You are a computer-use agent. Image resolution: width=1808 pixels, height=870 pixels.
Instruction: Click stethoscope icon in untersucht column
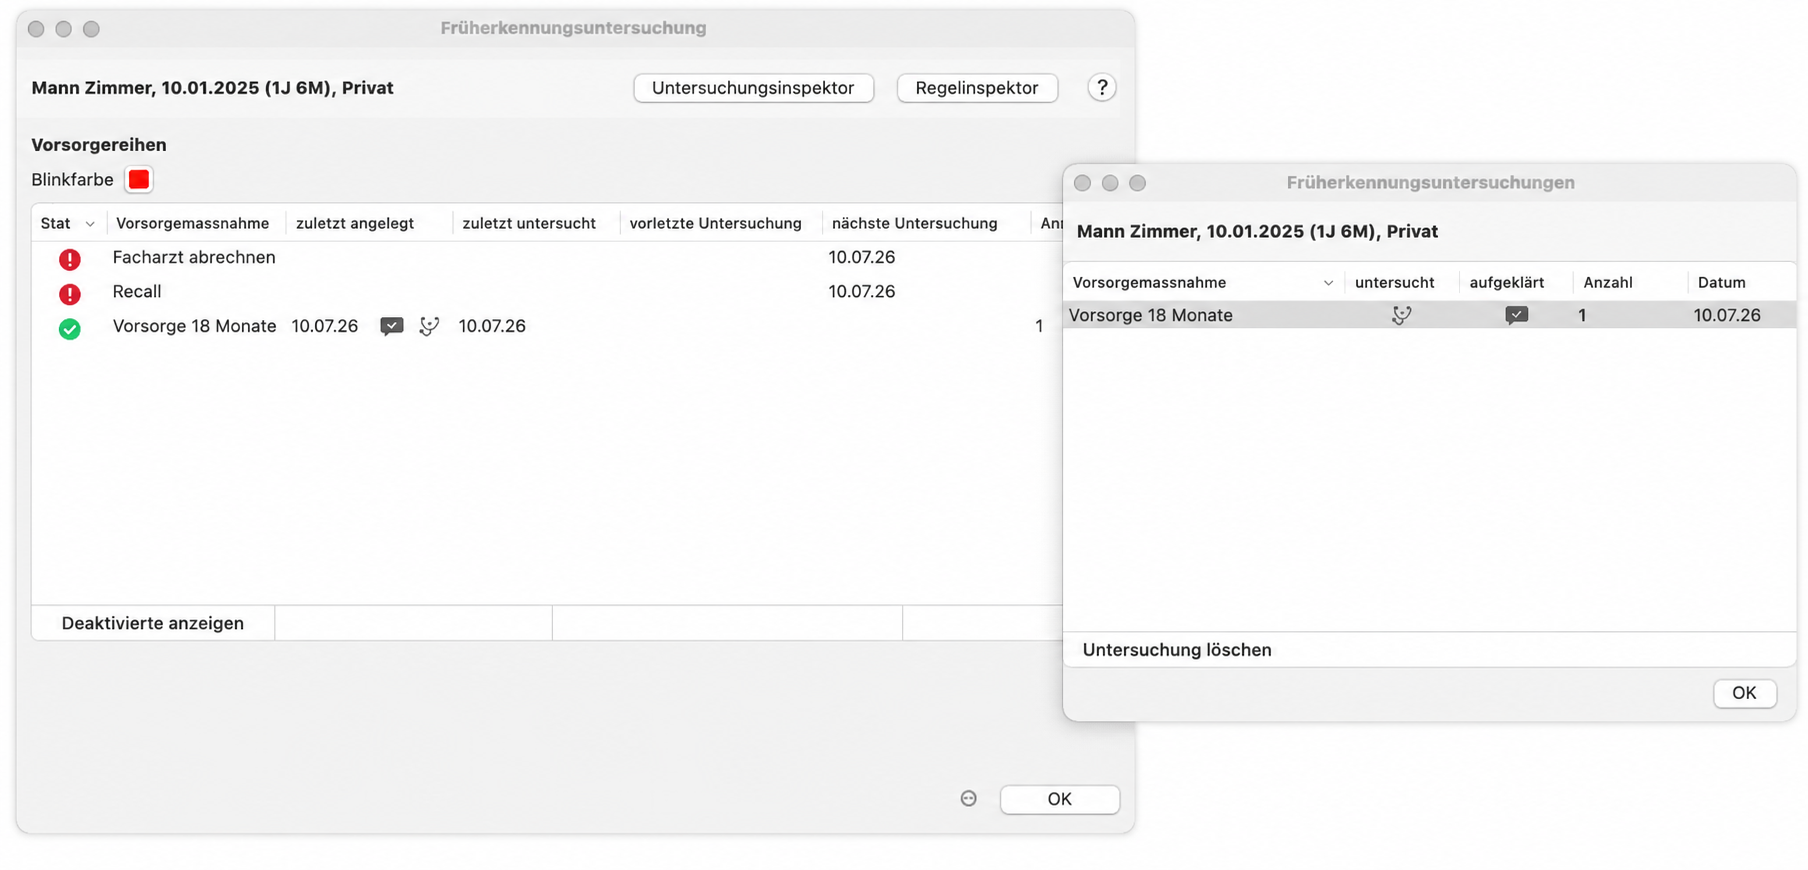pos(1401,315)
